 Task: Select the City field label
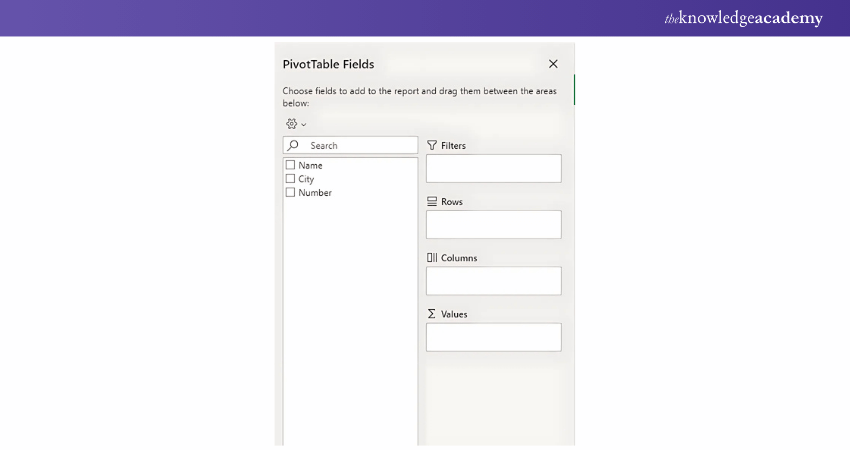[306, 179]
